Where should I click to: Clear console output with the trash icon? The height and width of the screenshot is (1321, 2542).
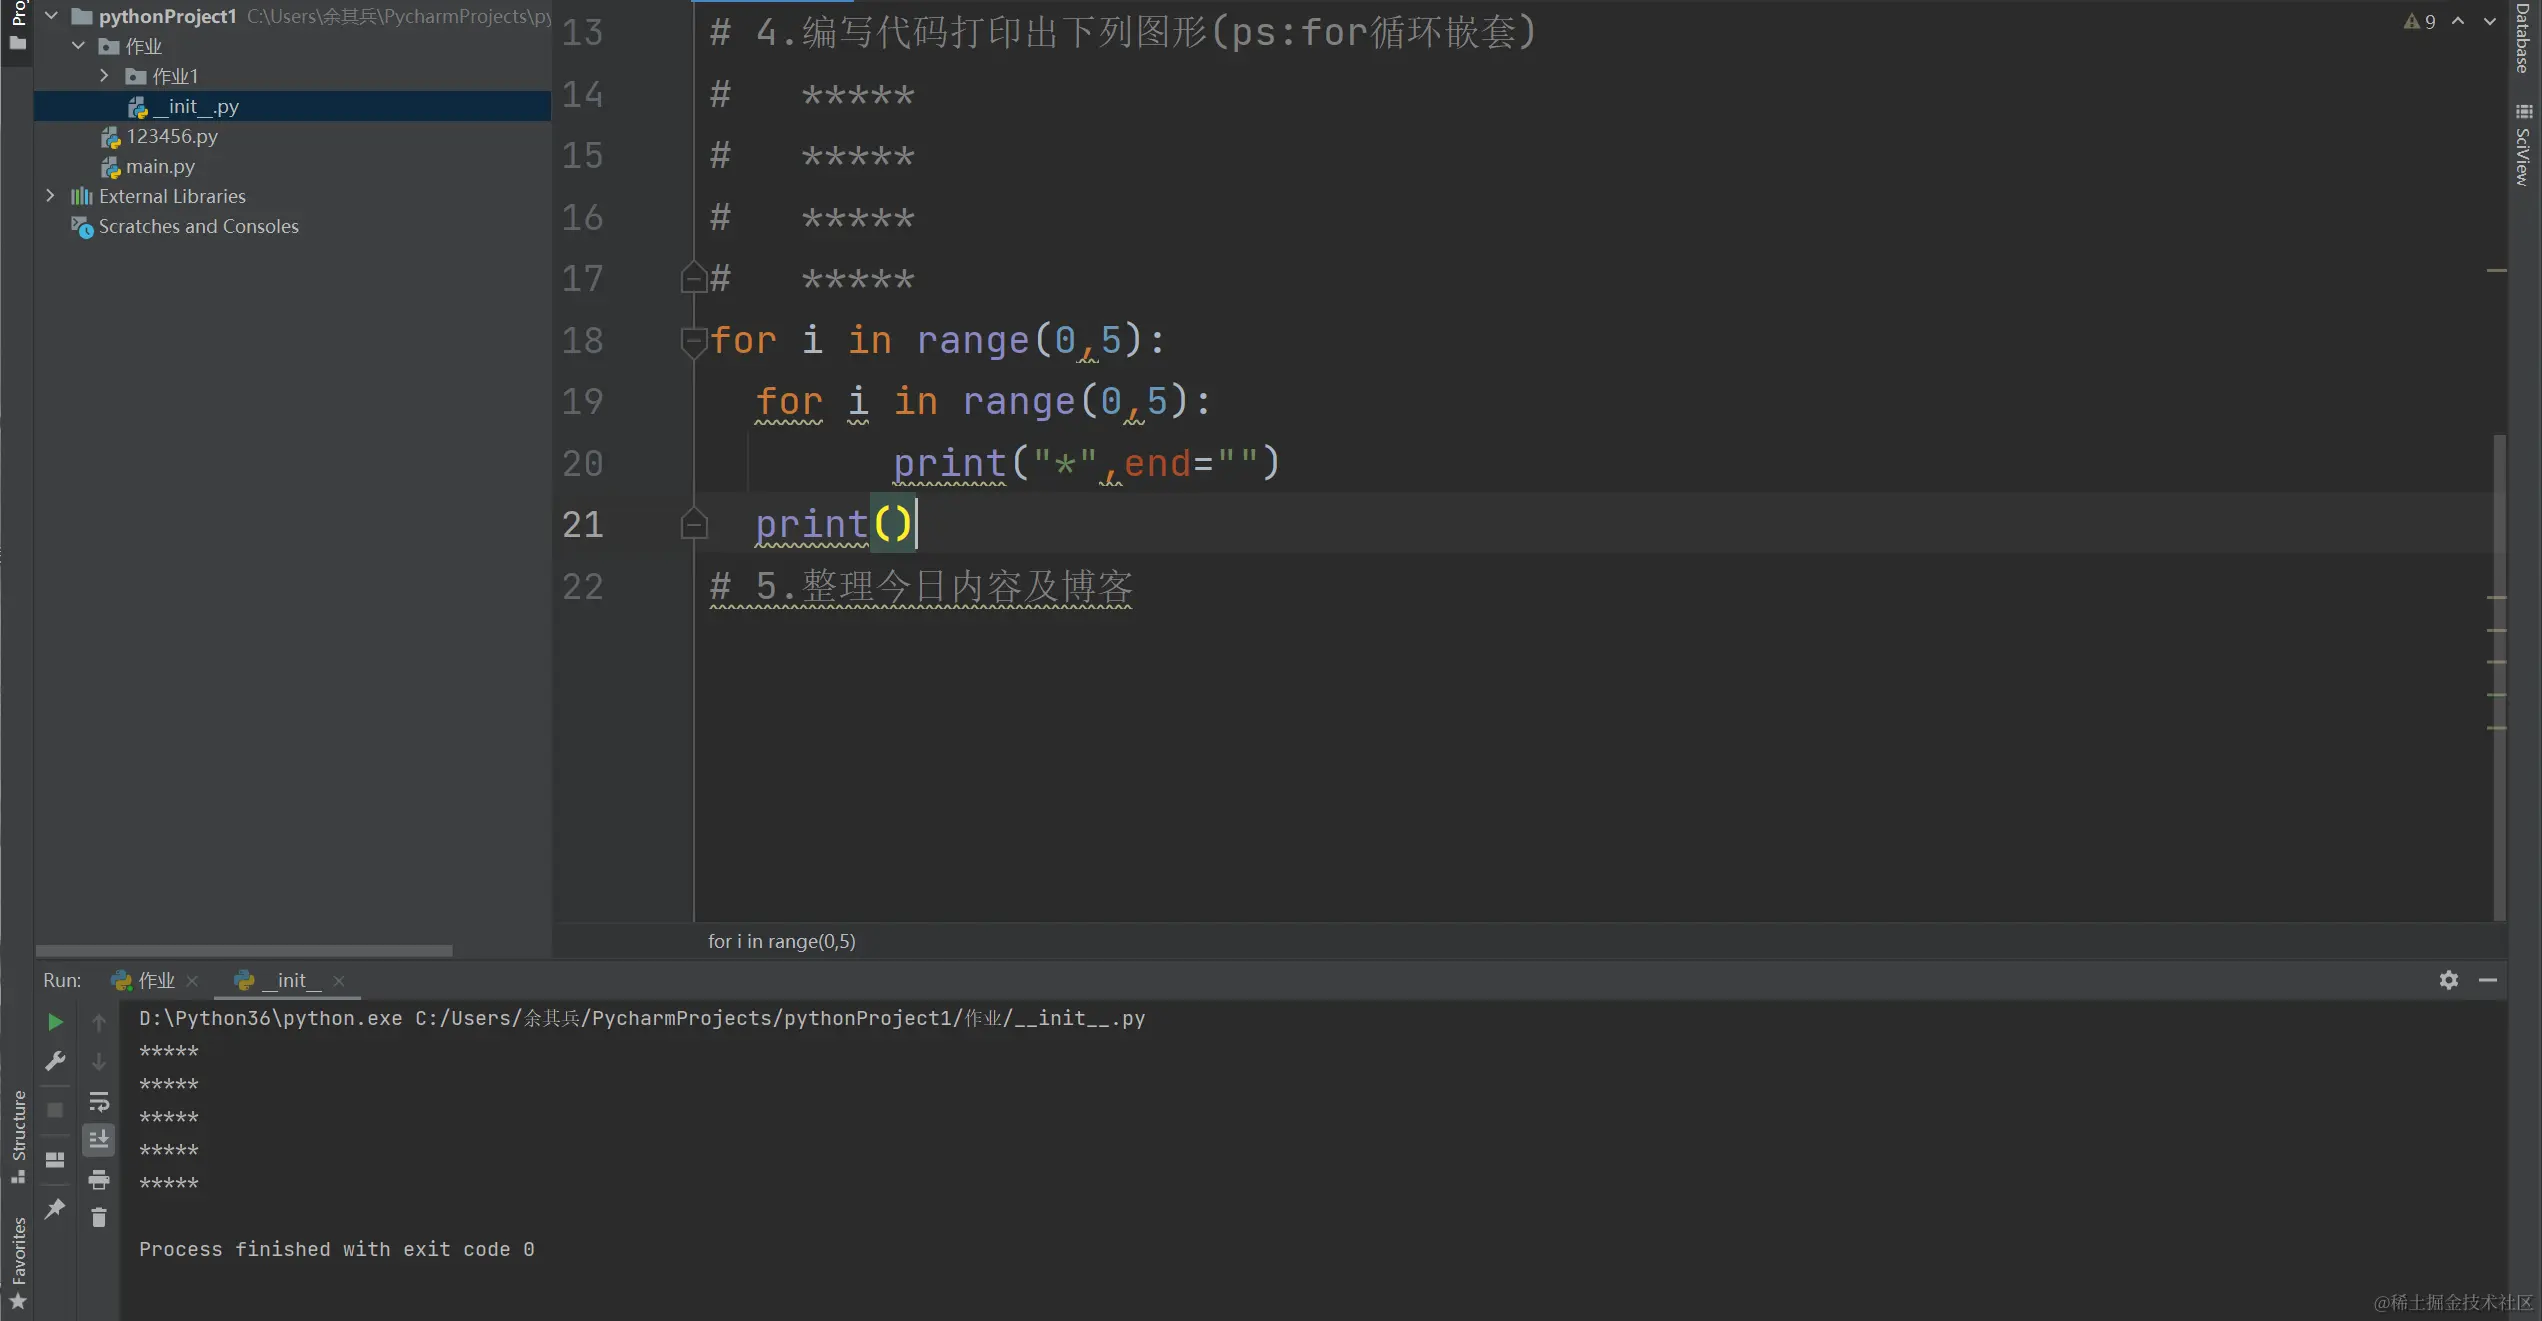coord(99,1217)
